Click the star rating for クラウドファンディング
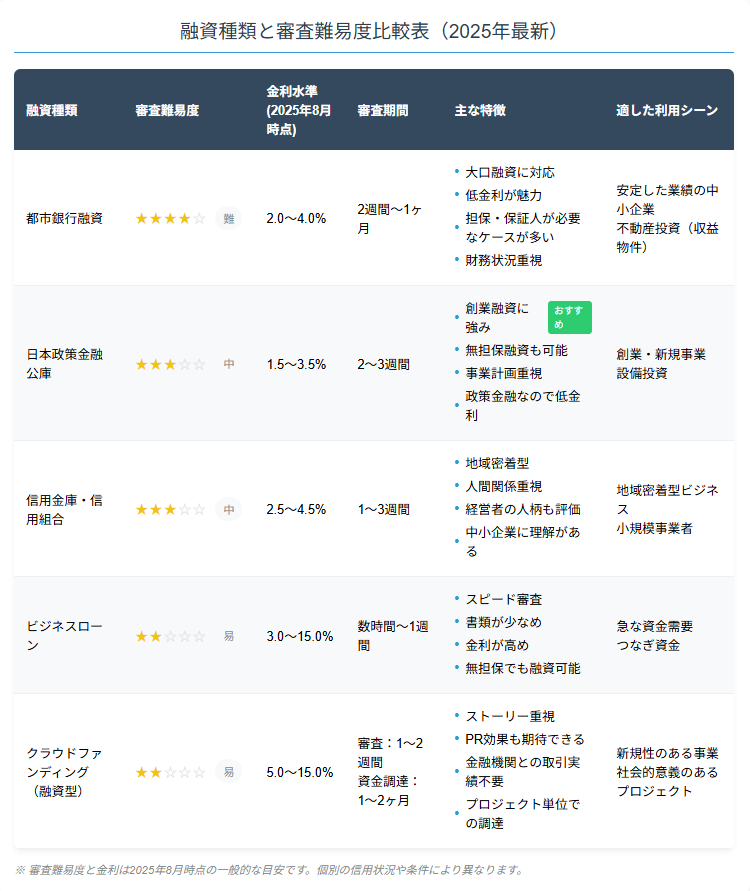This screenshot has width=750, height=891. 170,772
